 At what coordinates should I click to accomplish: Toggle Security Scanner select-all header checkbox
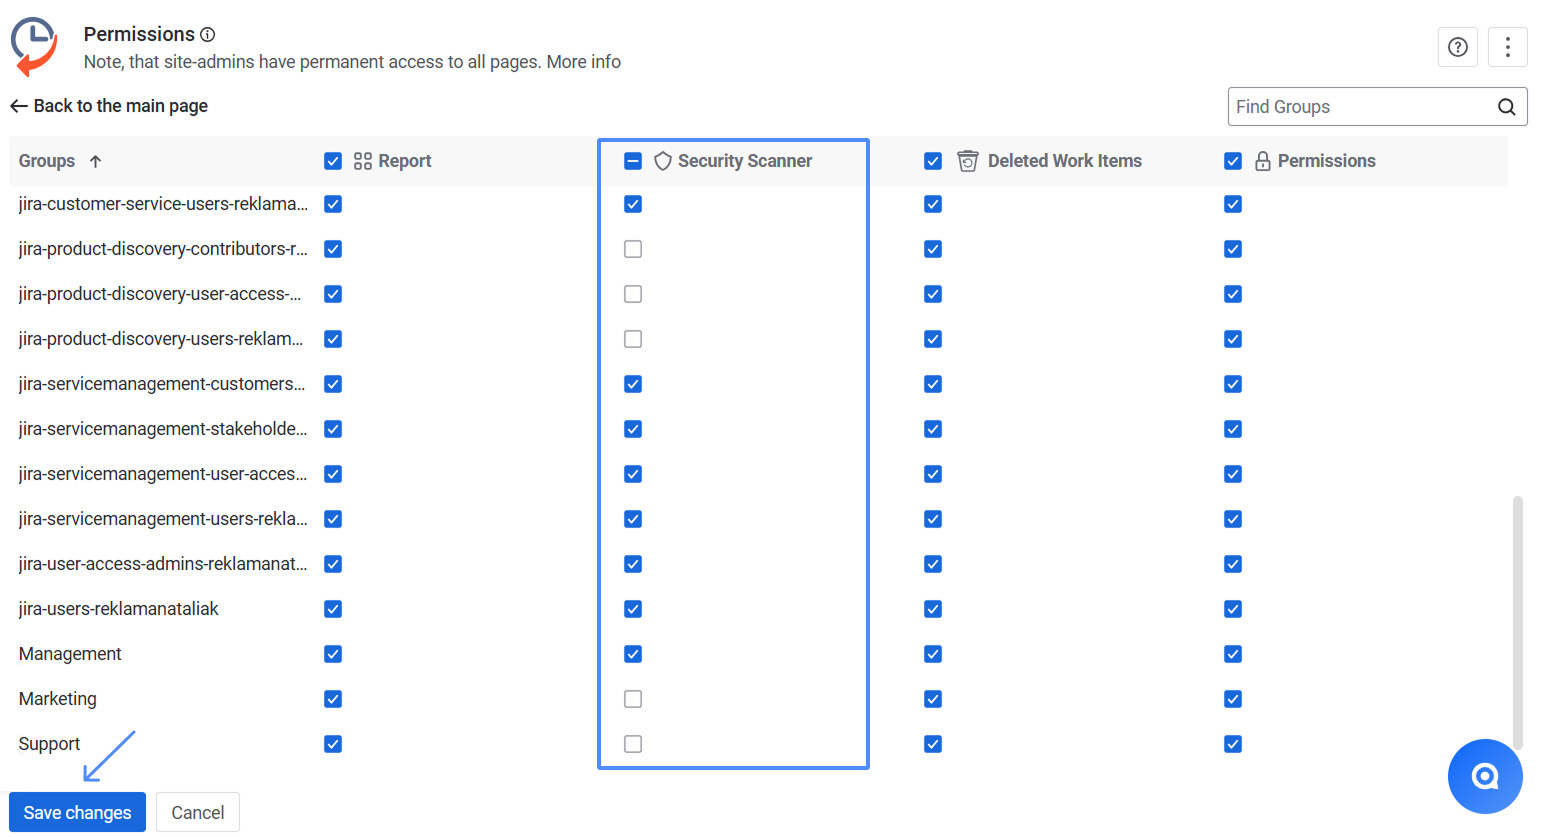click(632, 161)
